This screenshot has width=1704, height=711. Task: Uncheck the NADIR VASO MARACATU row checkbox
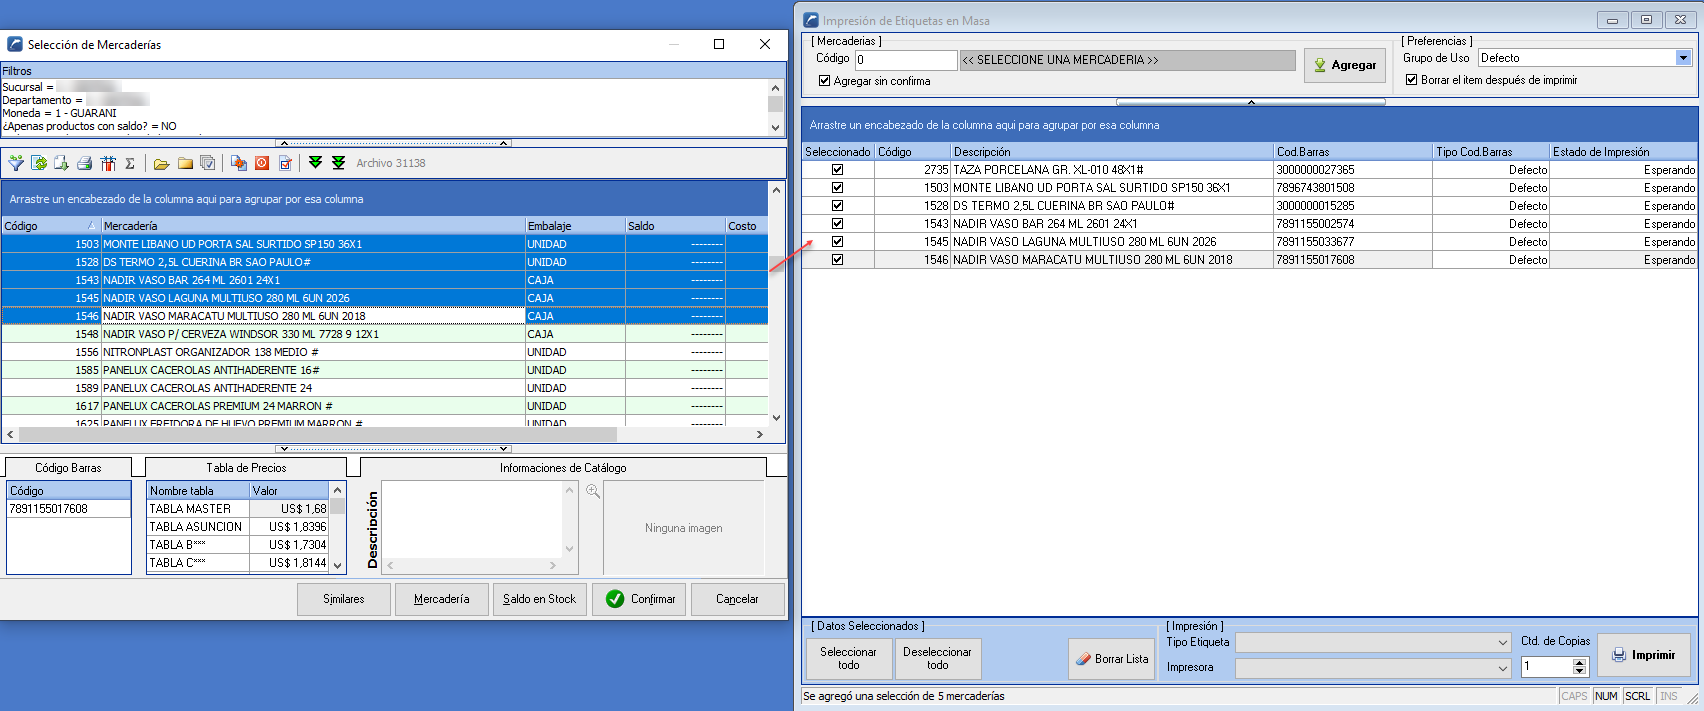pyautogui.click(x=838, y=260)
